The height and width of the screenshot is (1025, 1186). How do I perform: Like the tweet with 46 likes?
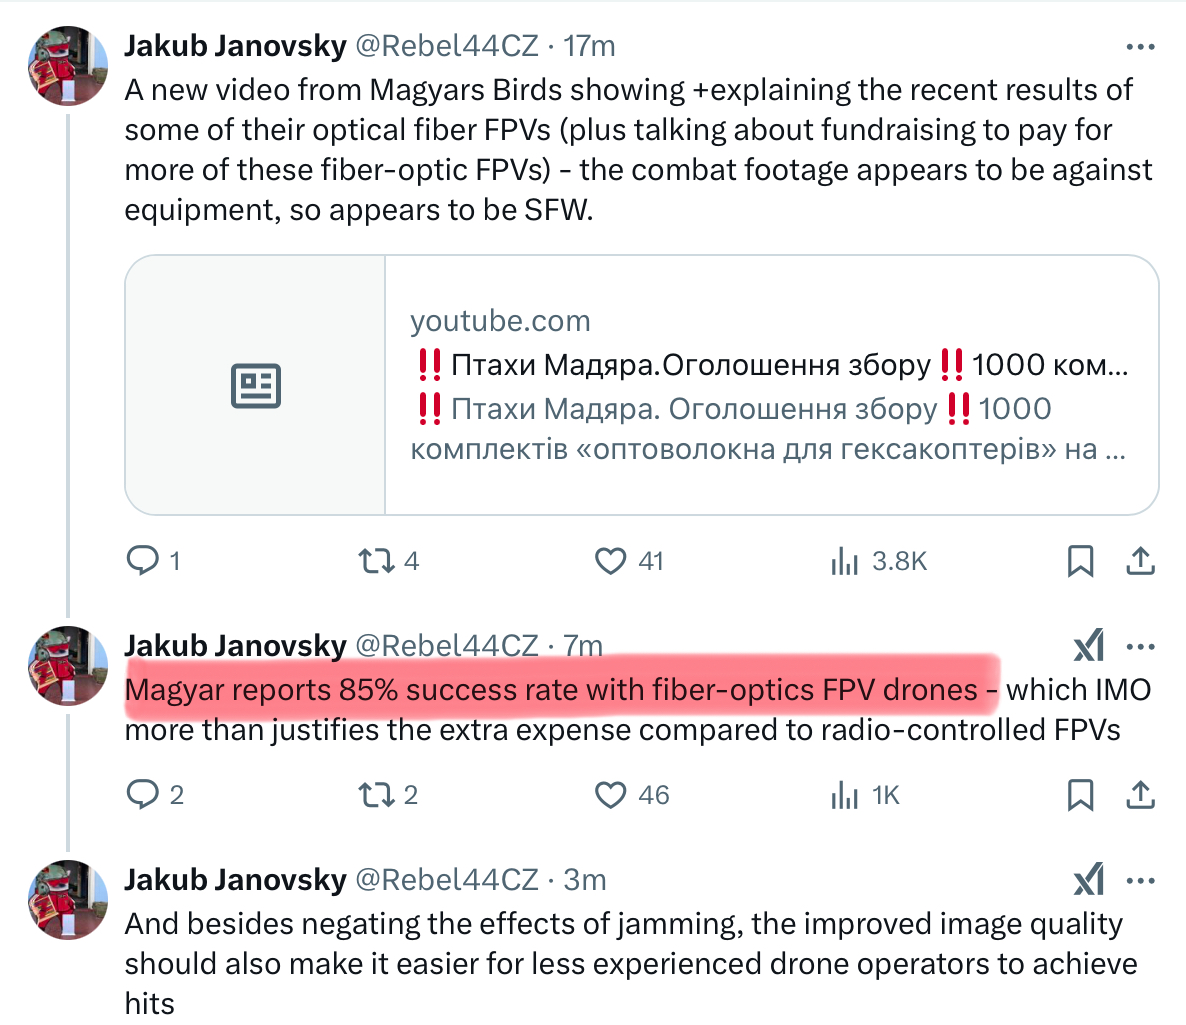click(x=610, y=795)
